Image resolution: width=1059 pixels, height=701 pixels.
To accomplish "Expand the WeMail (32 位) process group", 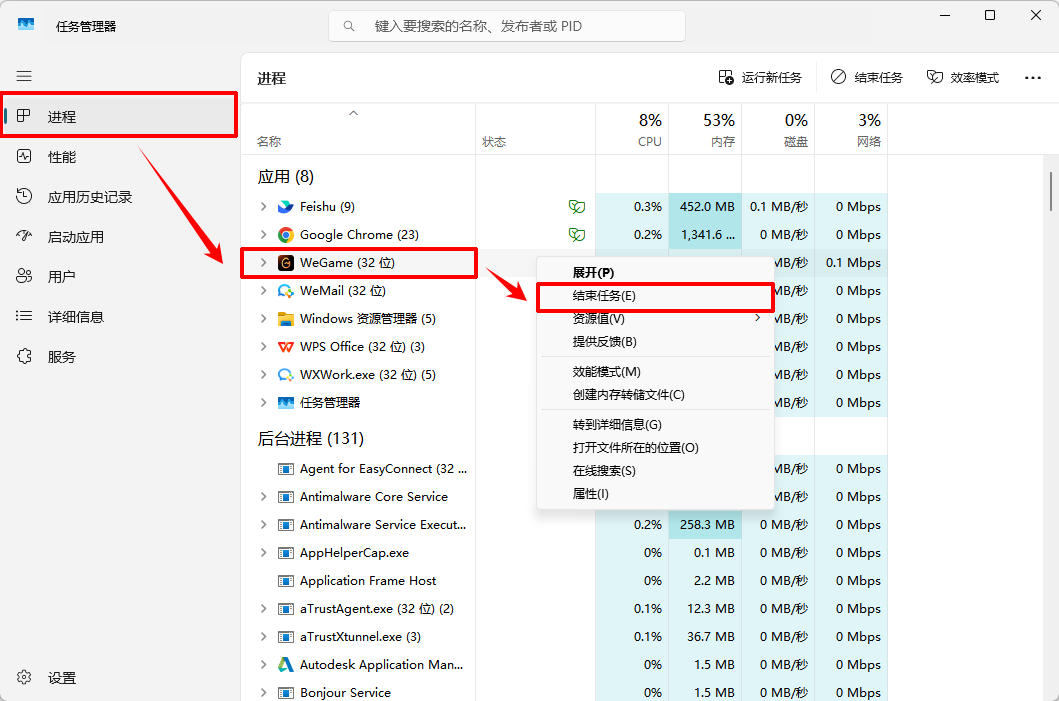I will (263, 290).
